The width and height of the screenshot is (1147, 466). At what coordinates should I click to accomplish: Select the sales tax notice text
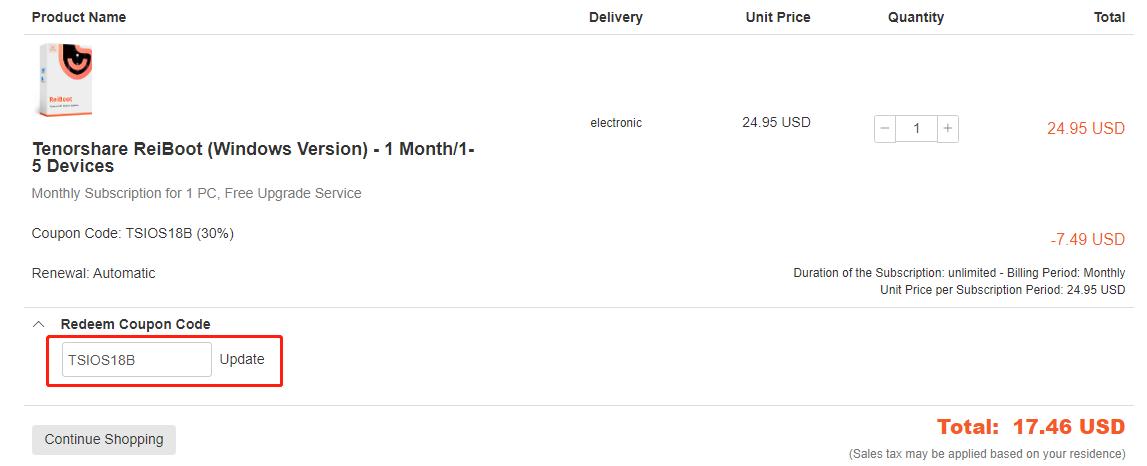point(987,454)
